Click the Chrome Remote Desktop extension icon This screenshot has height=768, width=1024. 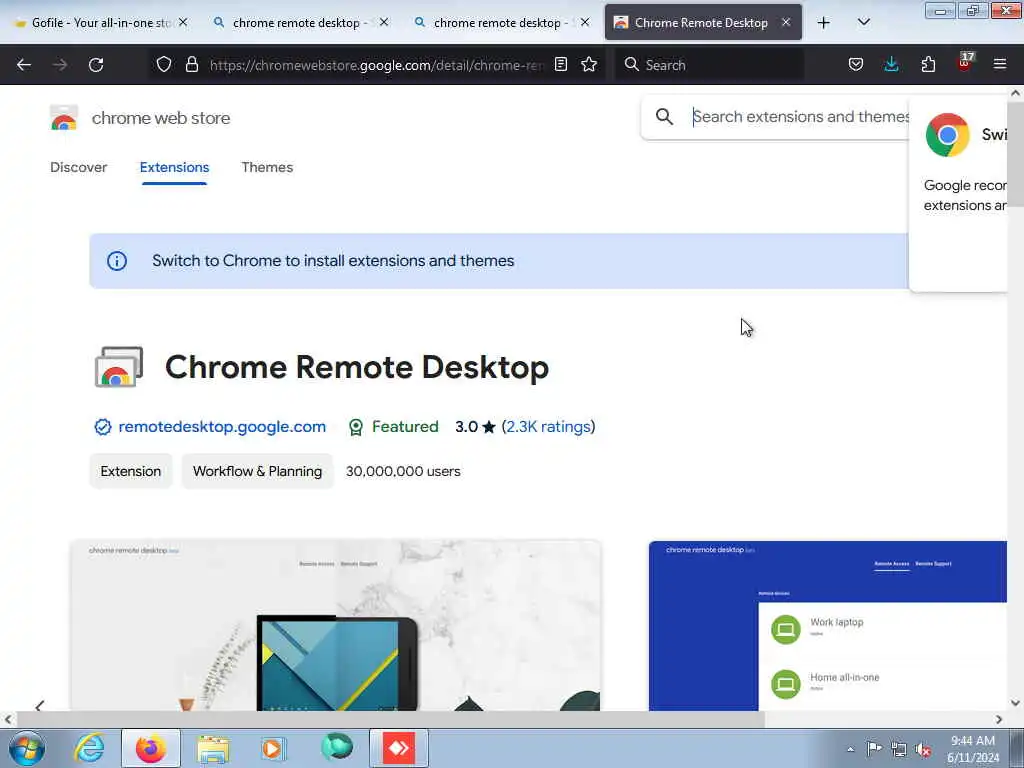[x=118, y=367]
